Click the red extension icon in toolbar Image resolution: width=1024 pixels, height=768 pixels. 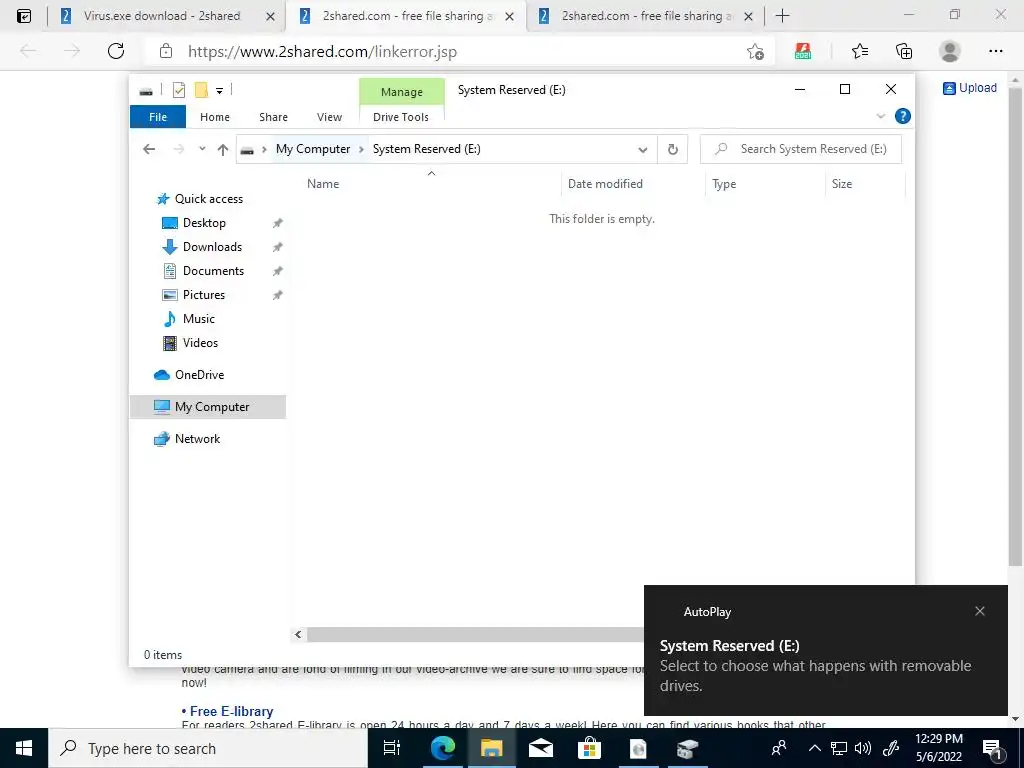(803, 51)
